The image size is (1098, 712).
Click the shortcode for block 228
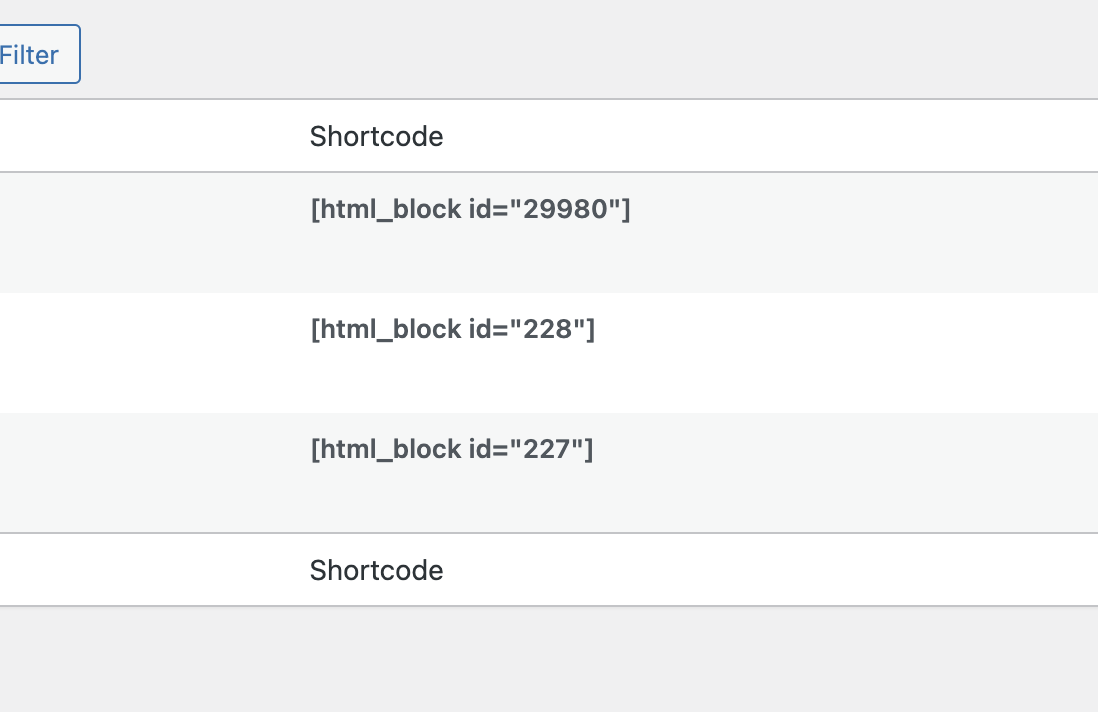click(452, 329)
